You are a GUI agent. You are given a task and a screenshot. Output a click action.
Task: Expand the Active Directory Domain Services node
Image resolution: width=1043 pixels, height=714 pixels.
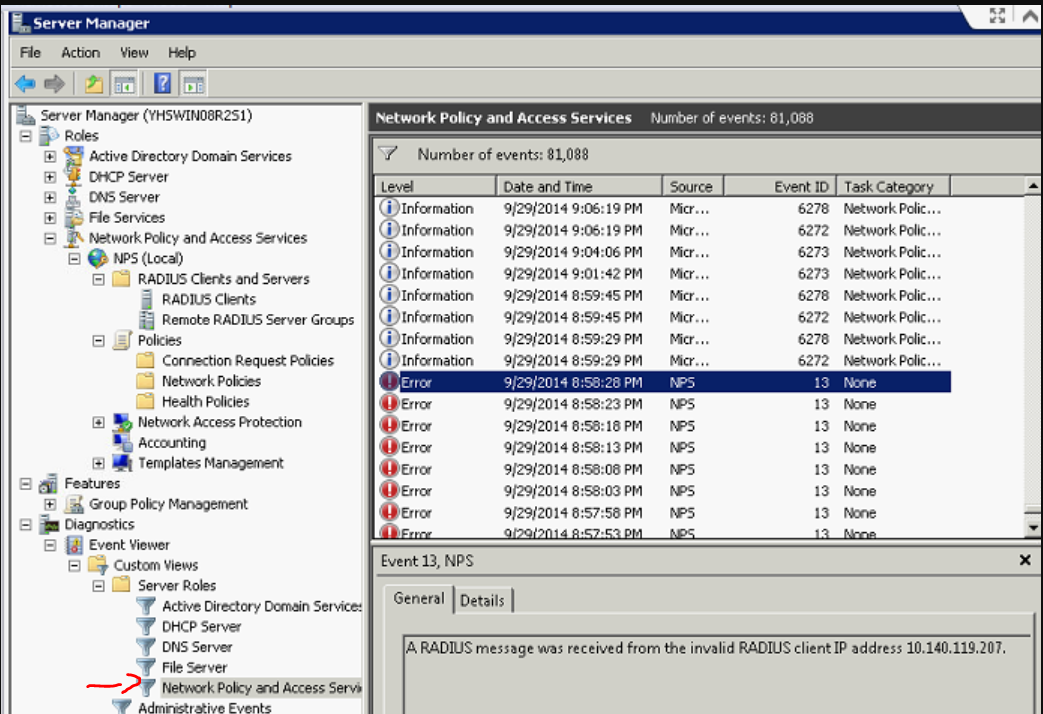(x=50, y=156)
